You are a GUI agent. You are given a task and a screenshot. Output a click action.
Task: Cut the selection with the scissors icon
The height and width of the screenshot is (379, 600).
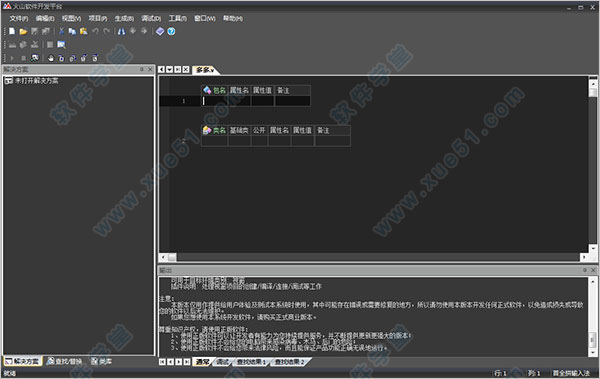tap(61, 31)
